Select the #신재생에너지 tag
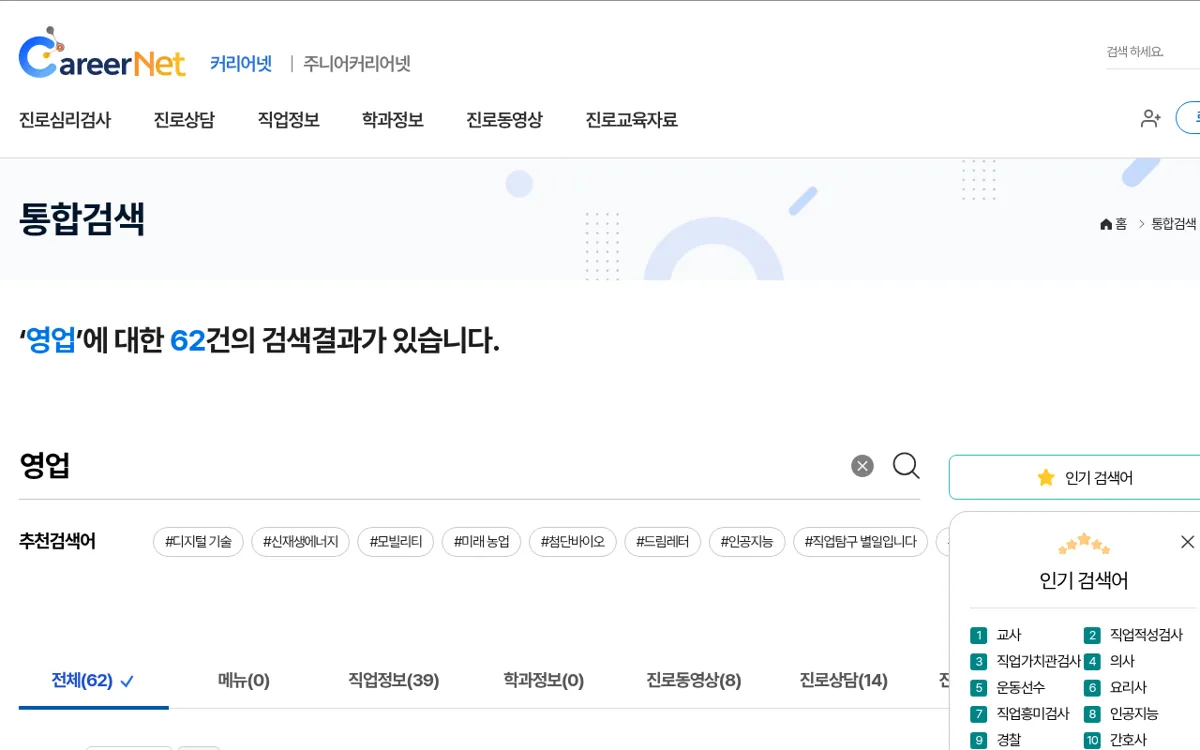The height and width of the screenshot is (750, 1200). point(300,542)
